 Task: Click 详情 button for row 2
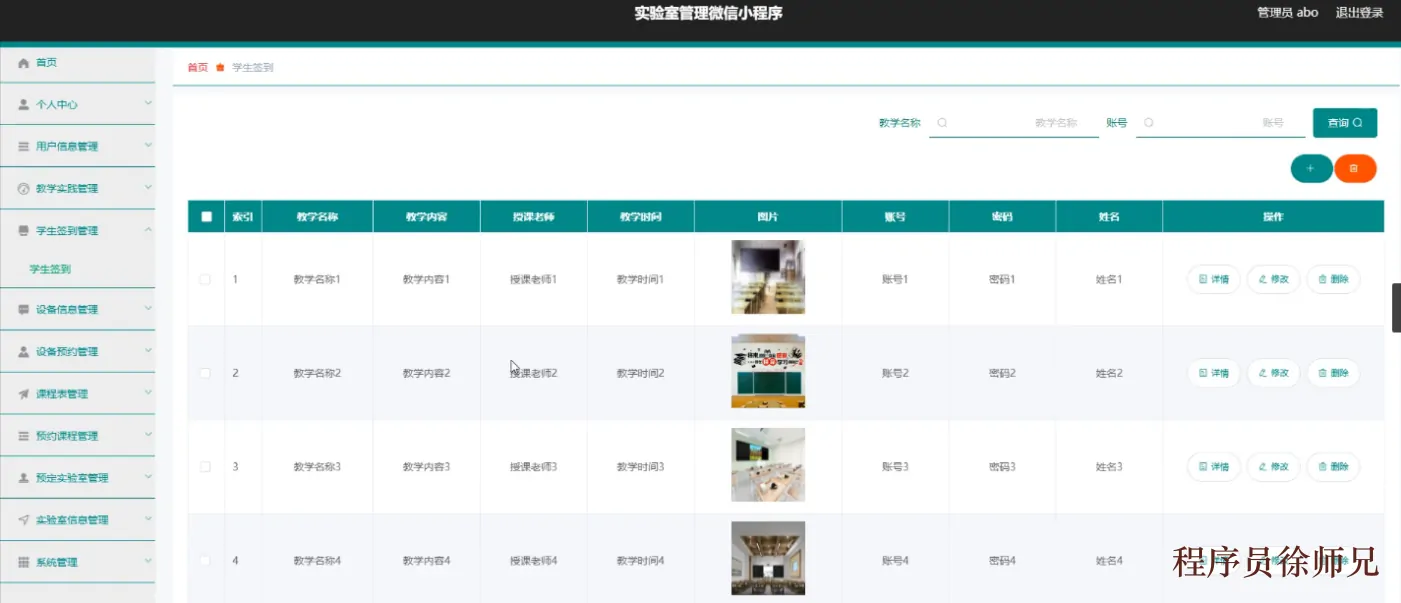pos(1214,373)
